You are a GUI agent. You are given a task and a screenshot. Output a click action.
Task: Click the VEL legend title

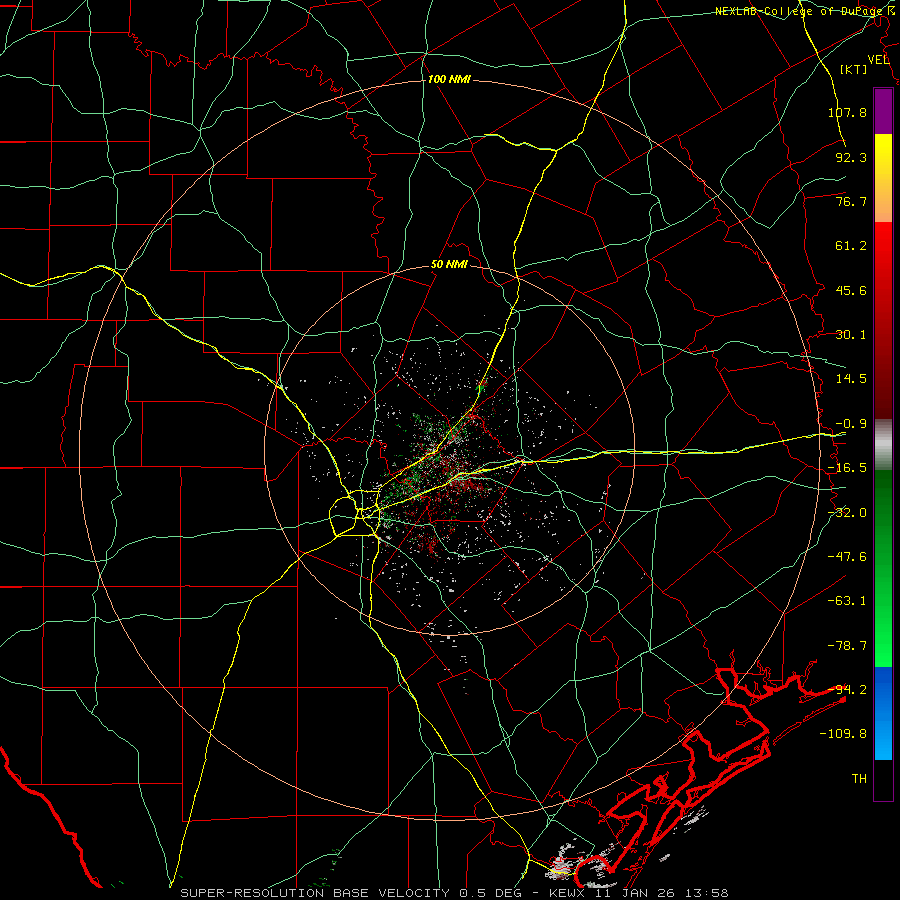[879, 60]
